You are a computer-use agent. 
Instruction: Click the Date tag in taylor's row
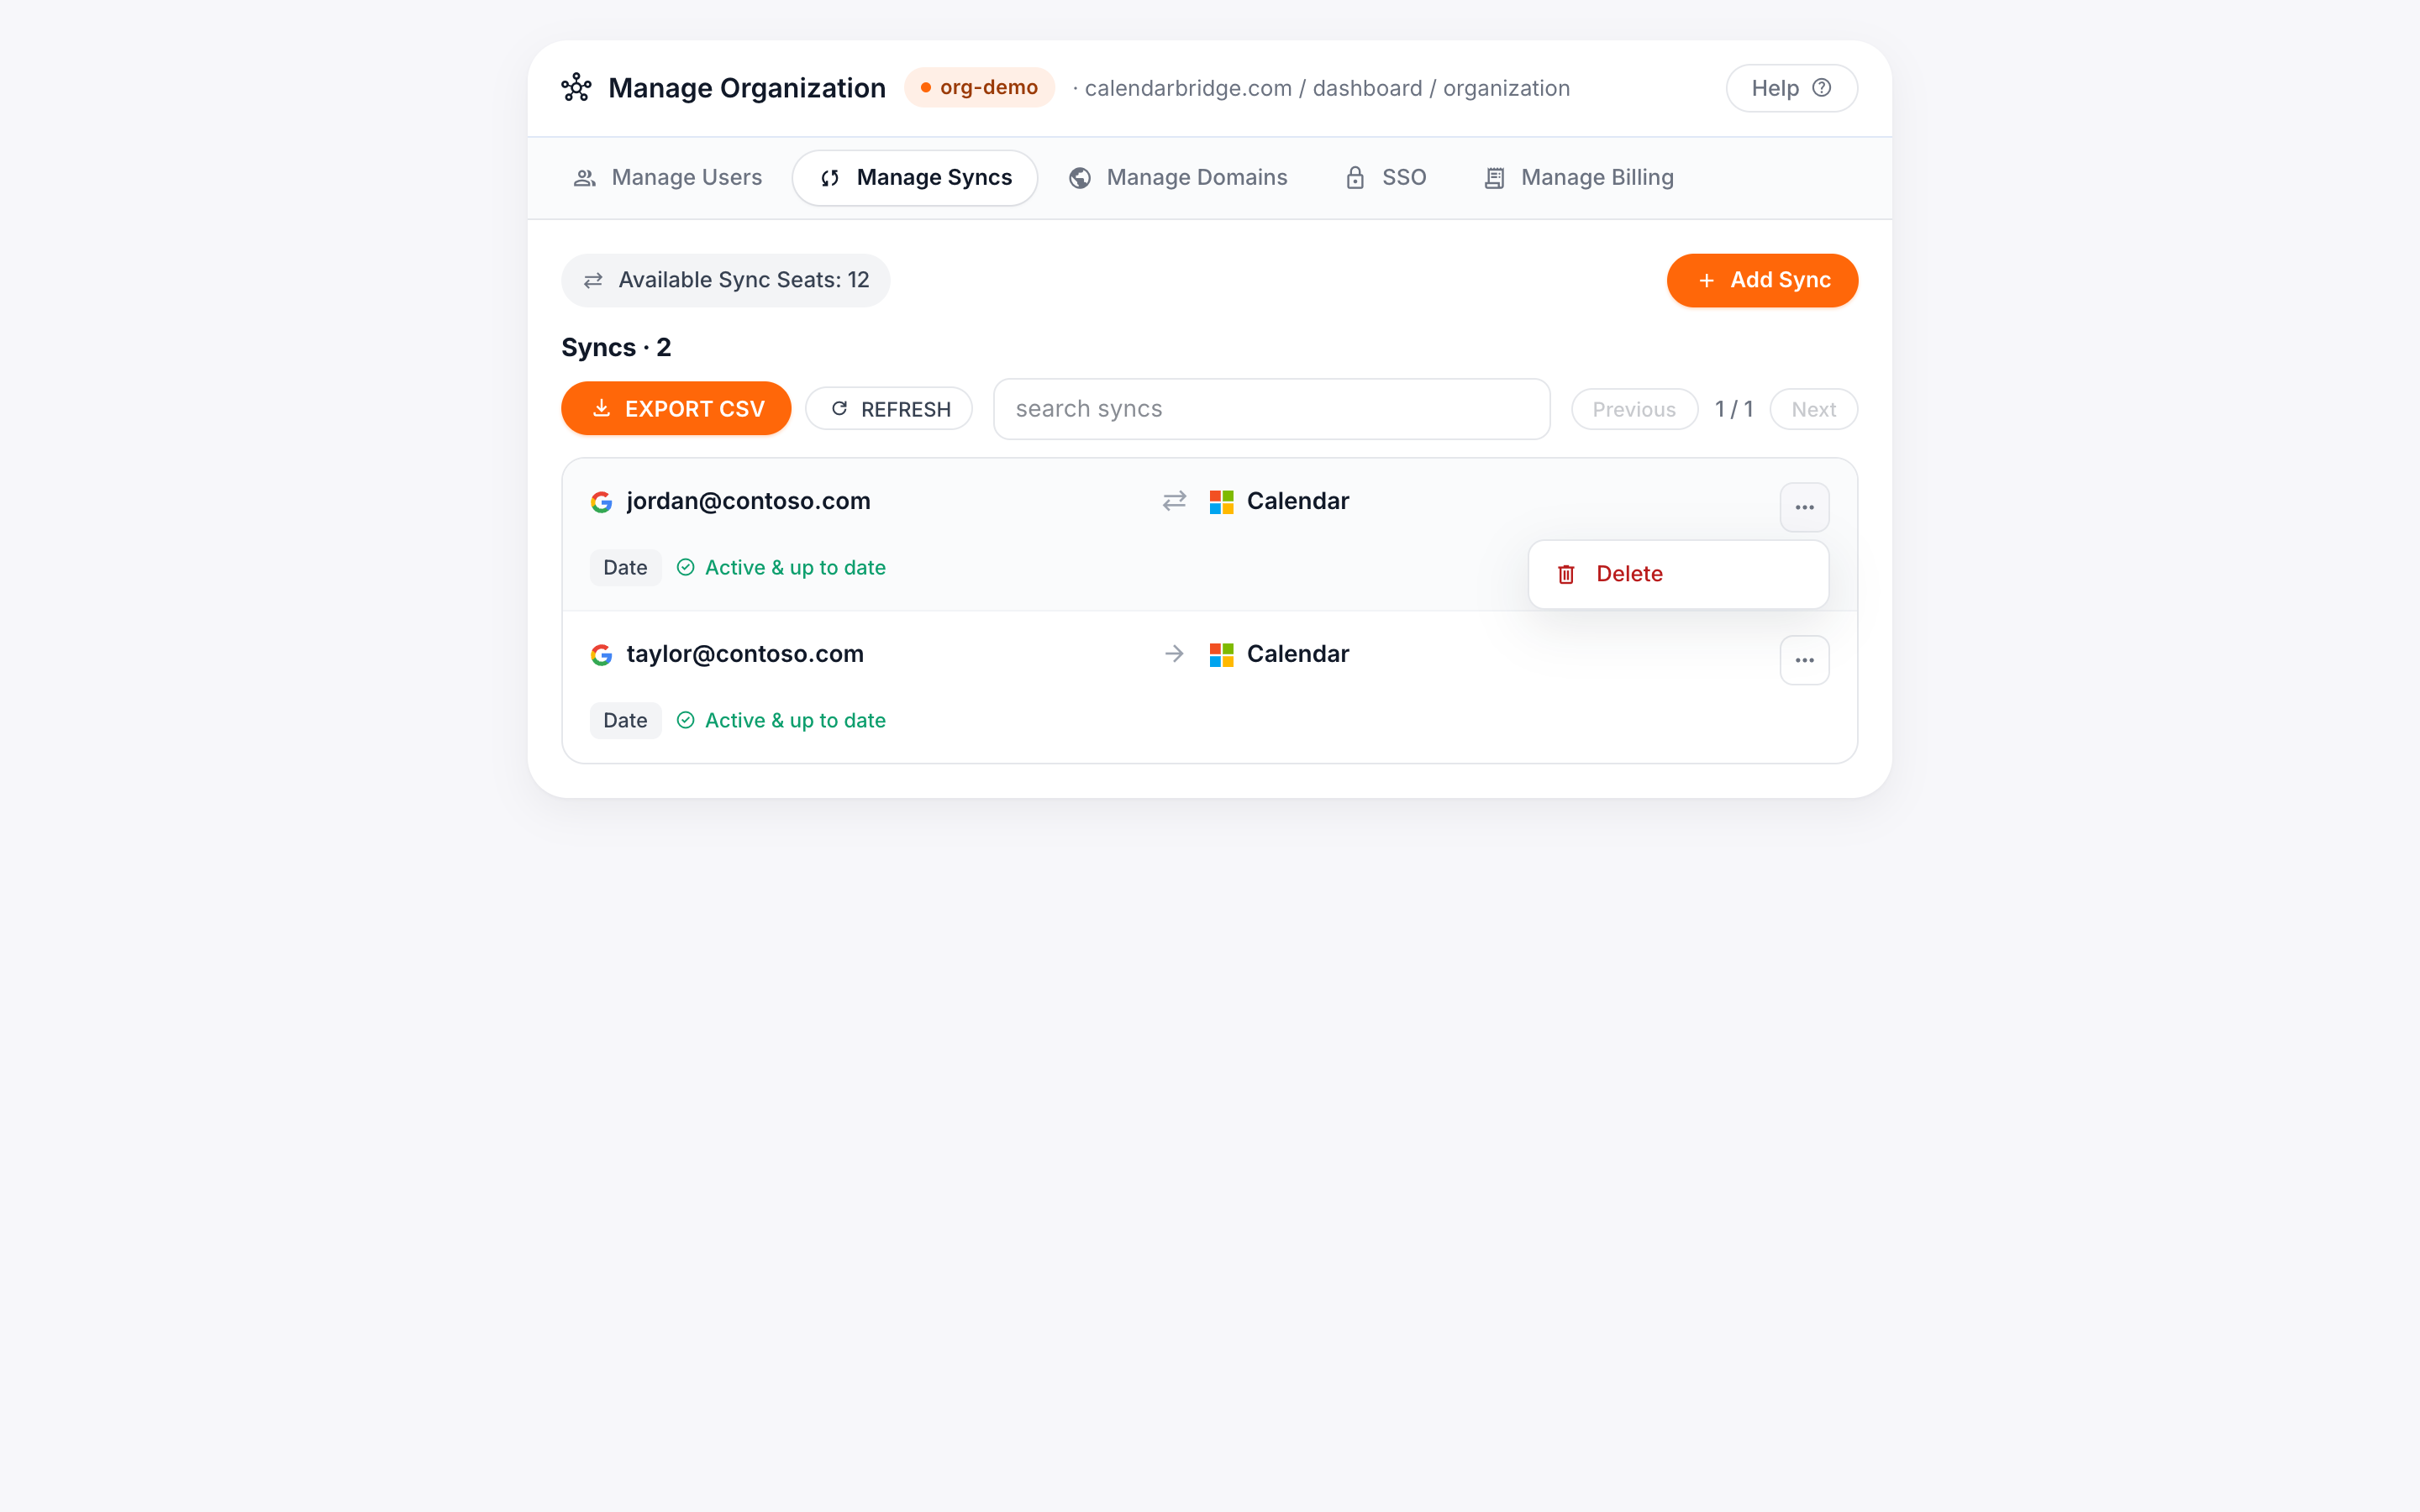625,720
